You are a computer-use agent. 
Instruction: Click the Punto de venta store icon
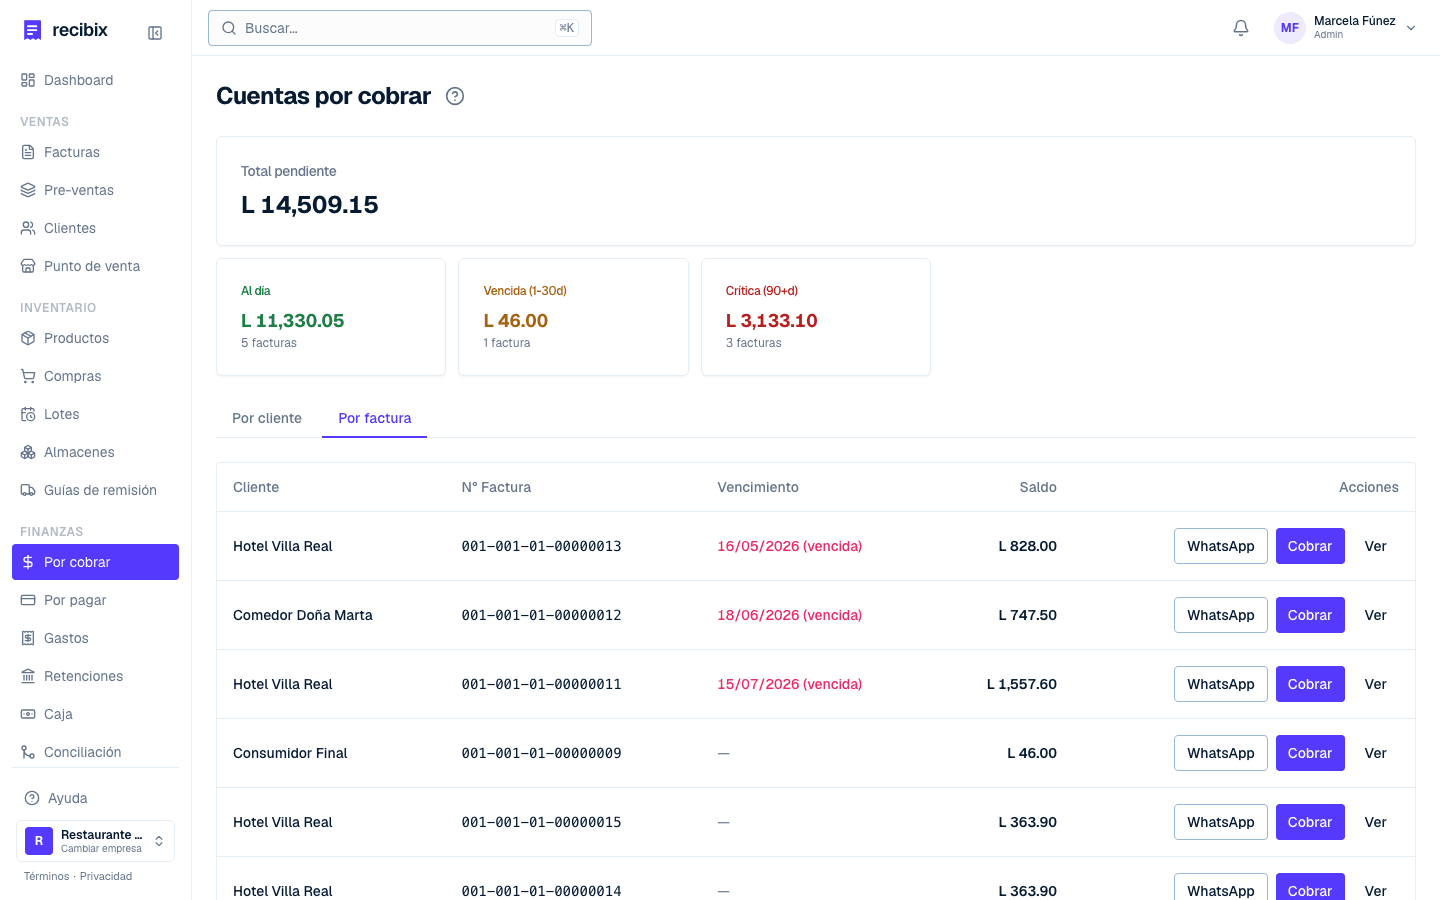point(28,266)
